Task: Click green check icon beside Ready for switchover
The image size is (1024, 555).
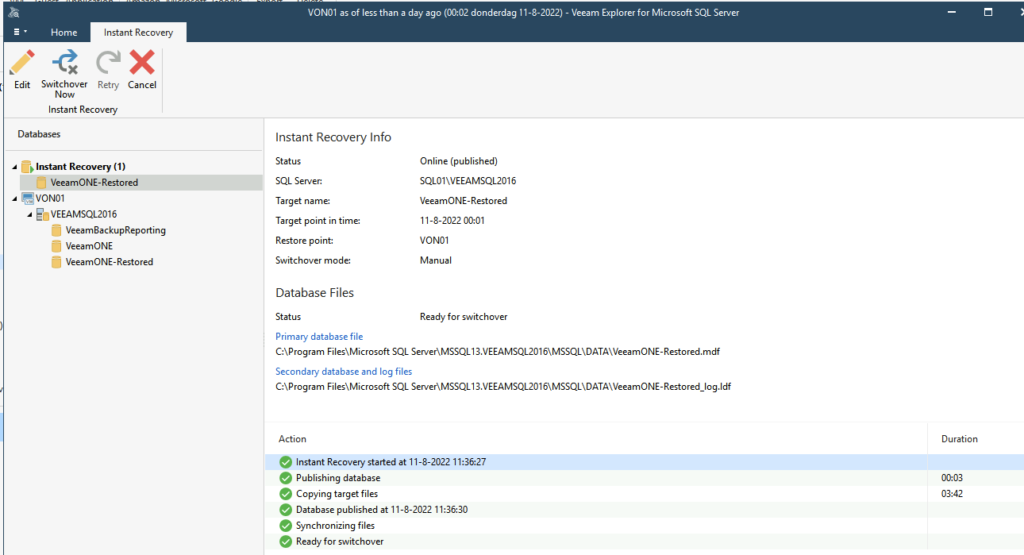Action: tap(286, 541)
